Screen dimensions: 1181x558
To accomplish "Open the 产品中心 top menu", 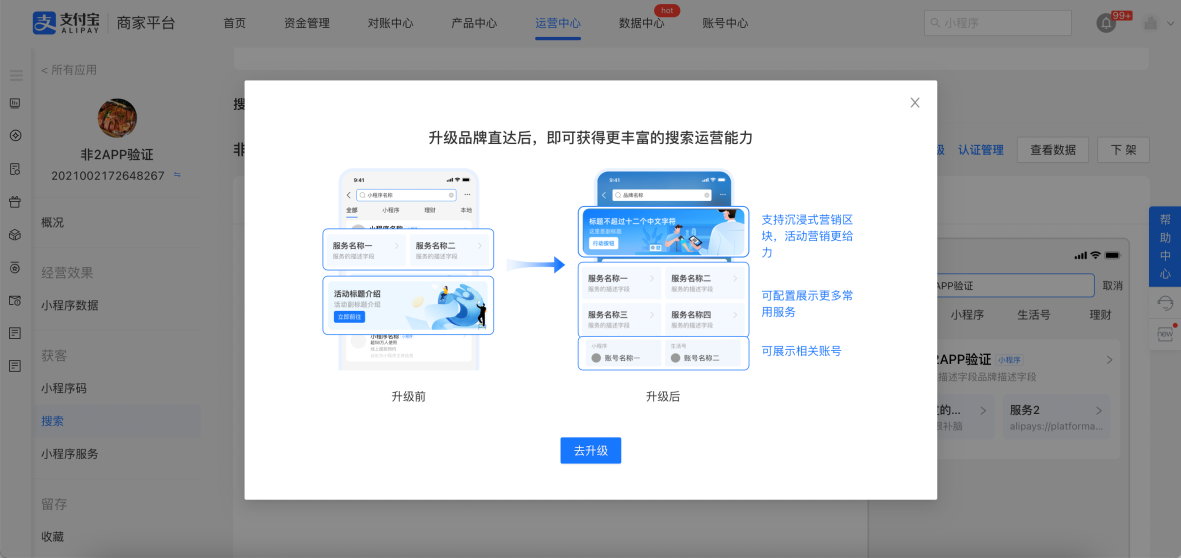I will click(474, 23).
